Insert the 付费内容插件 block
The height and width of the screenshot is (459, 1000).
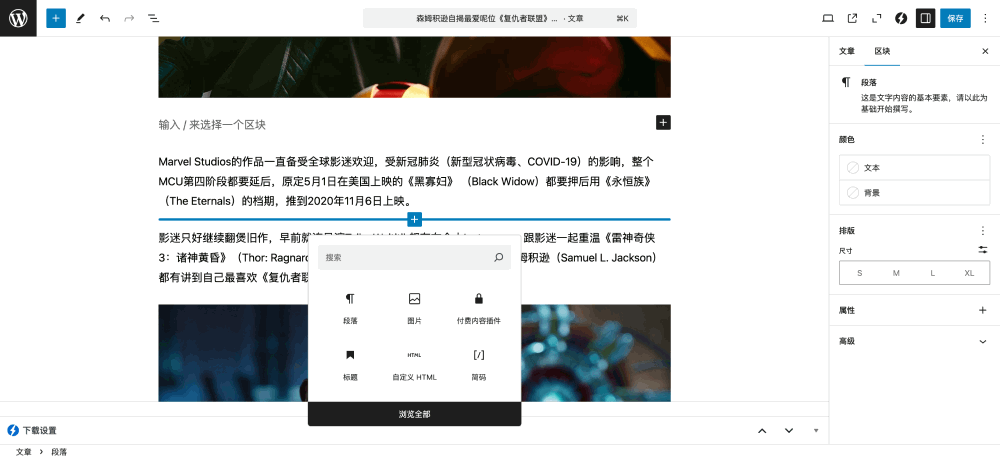pos(479,308)
